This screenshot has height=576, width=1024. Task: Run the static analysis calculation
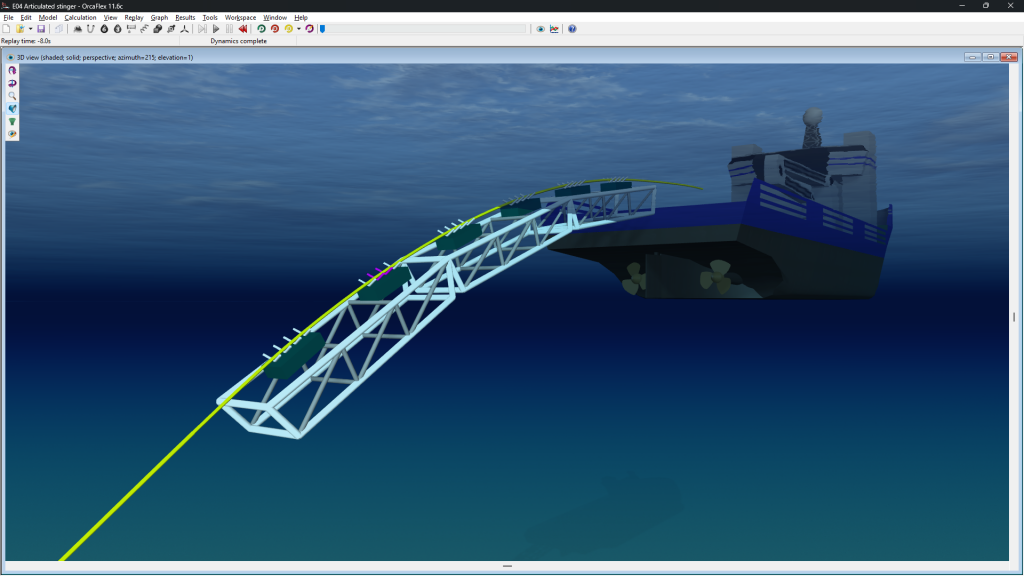[204, 30]
